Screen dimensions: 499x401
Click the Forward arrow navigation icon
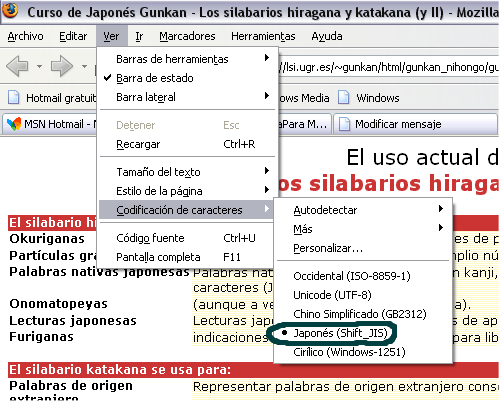[62, 66]
